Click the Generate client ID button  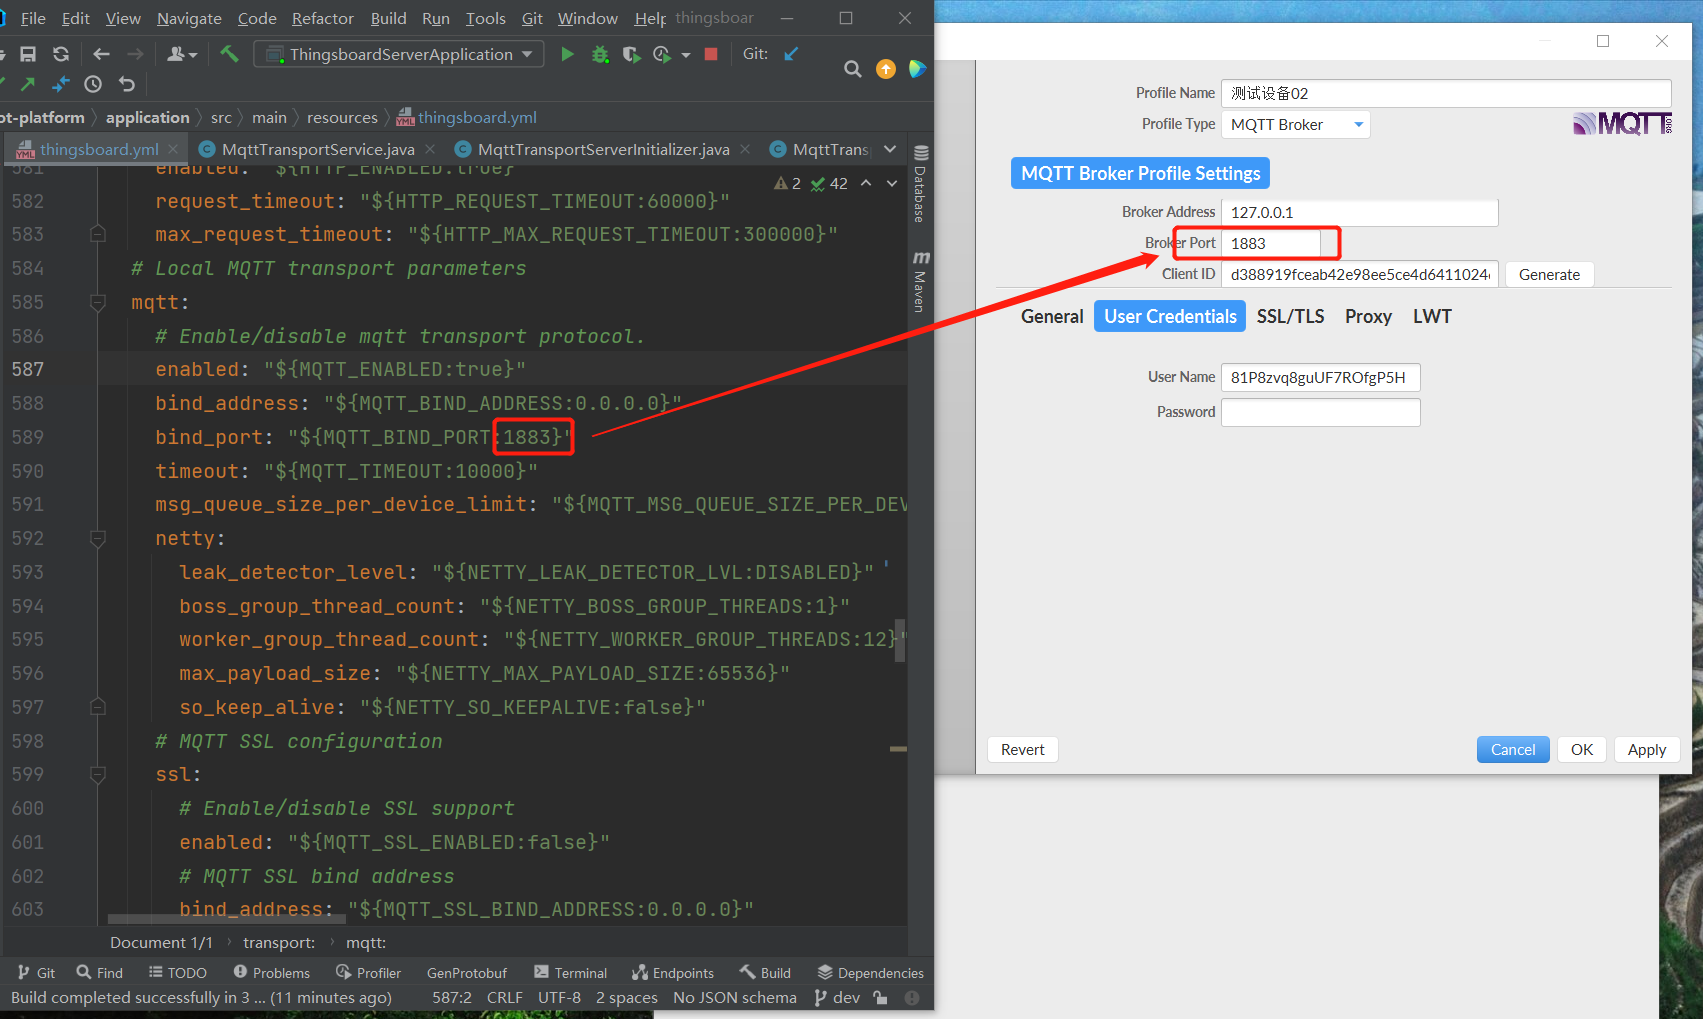coord(1549,274)
